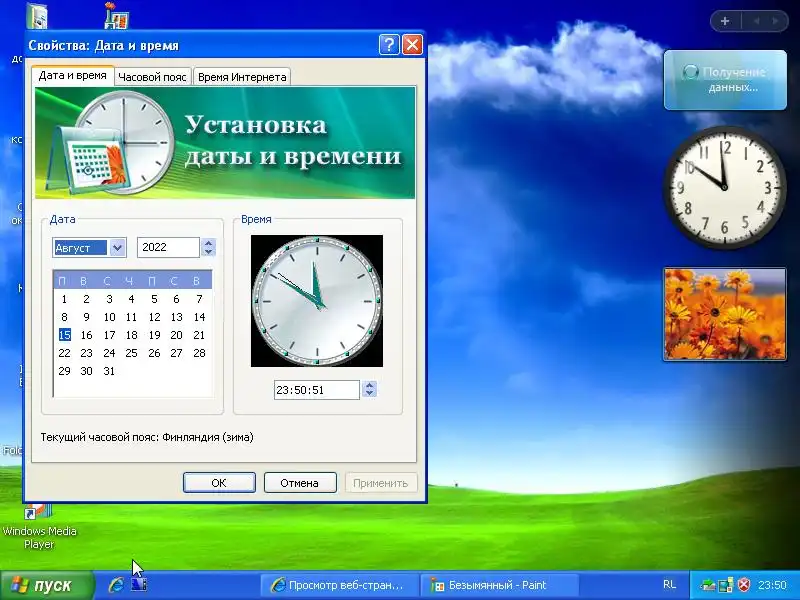Open the month dropdown showing Август
The height and width of the screenshot is (600, 800).
117,248
